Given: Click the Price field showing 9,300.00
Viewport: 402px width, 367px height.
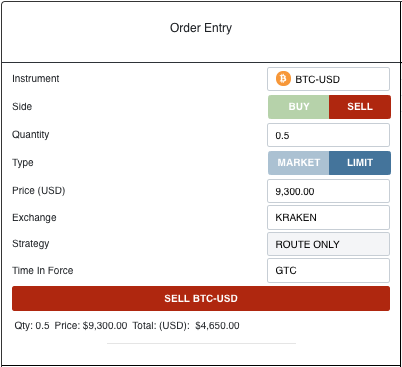Looking at the screenshot, I should click(x=328, y=191).
